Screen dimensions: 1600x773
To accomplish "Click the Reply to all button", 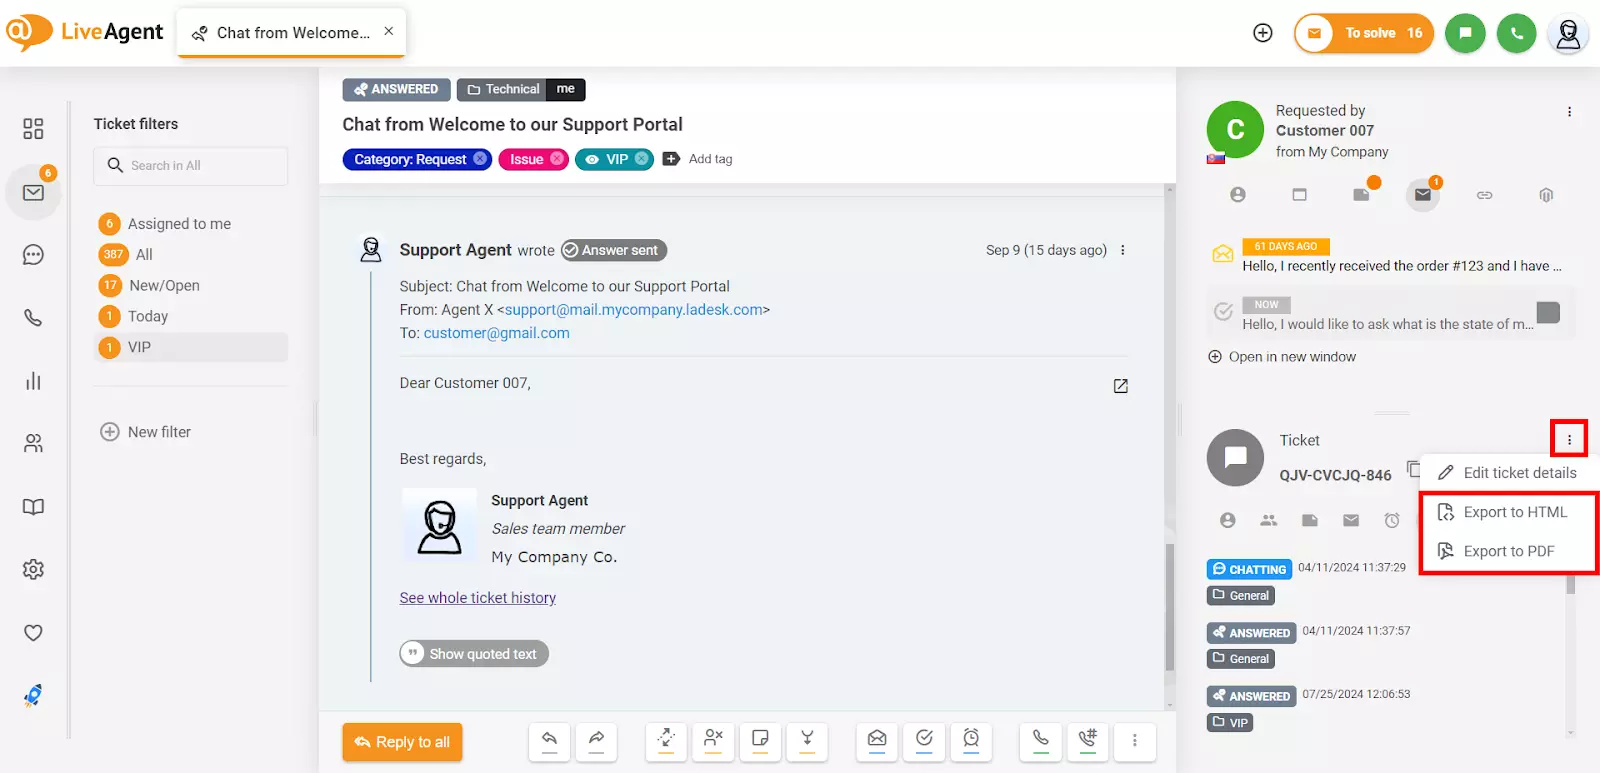I will tap(402, 742).
